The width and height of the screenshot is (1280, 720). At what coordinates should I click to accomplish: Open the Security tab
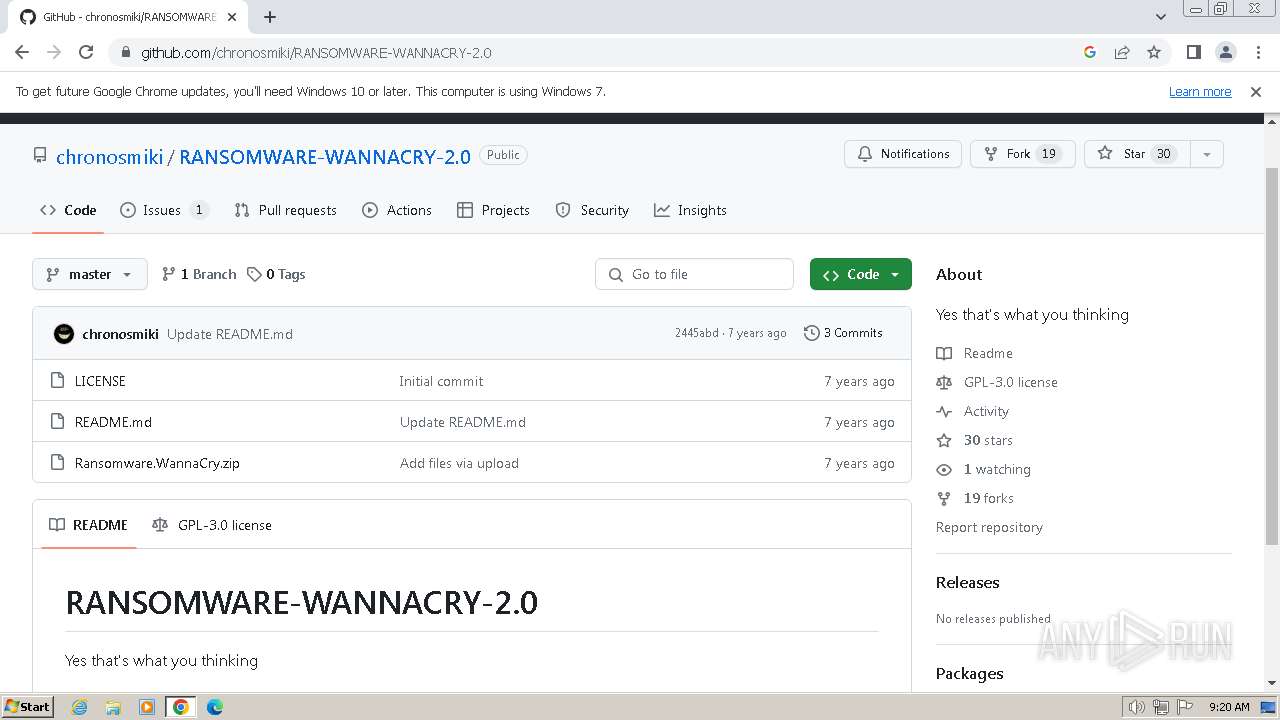[x=592, y=210]
